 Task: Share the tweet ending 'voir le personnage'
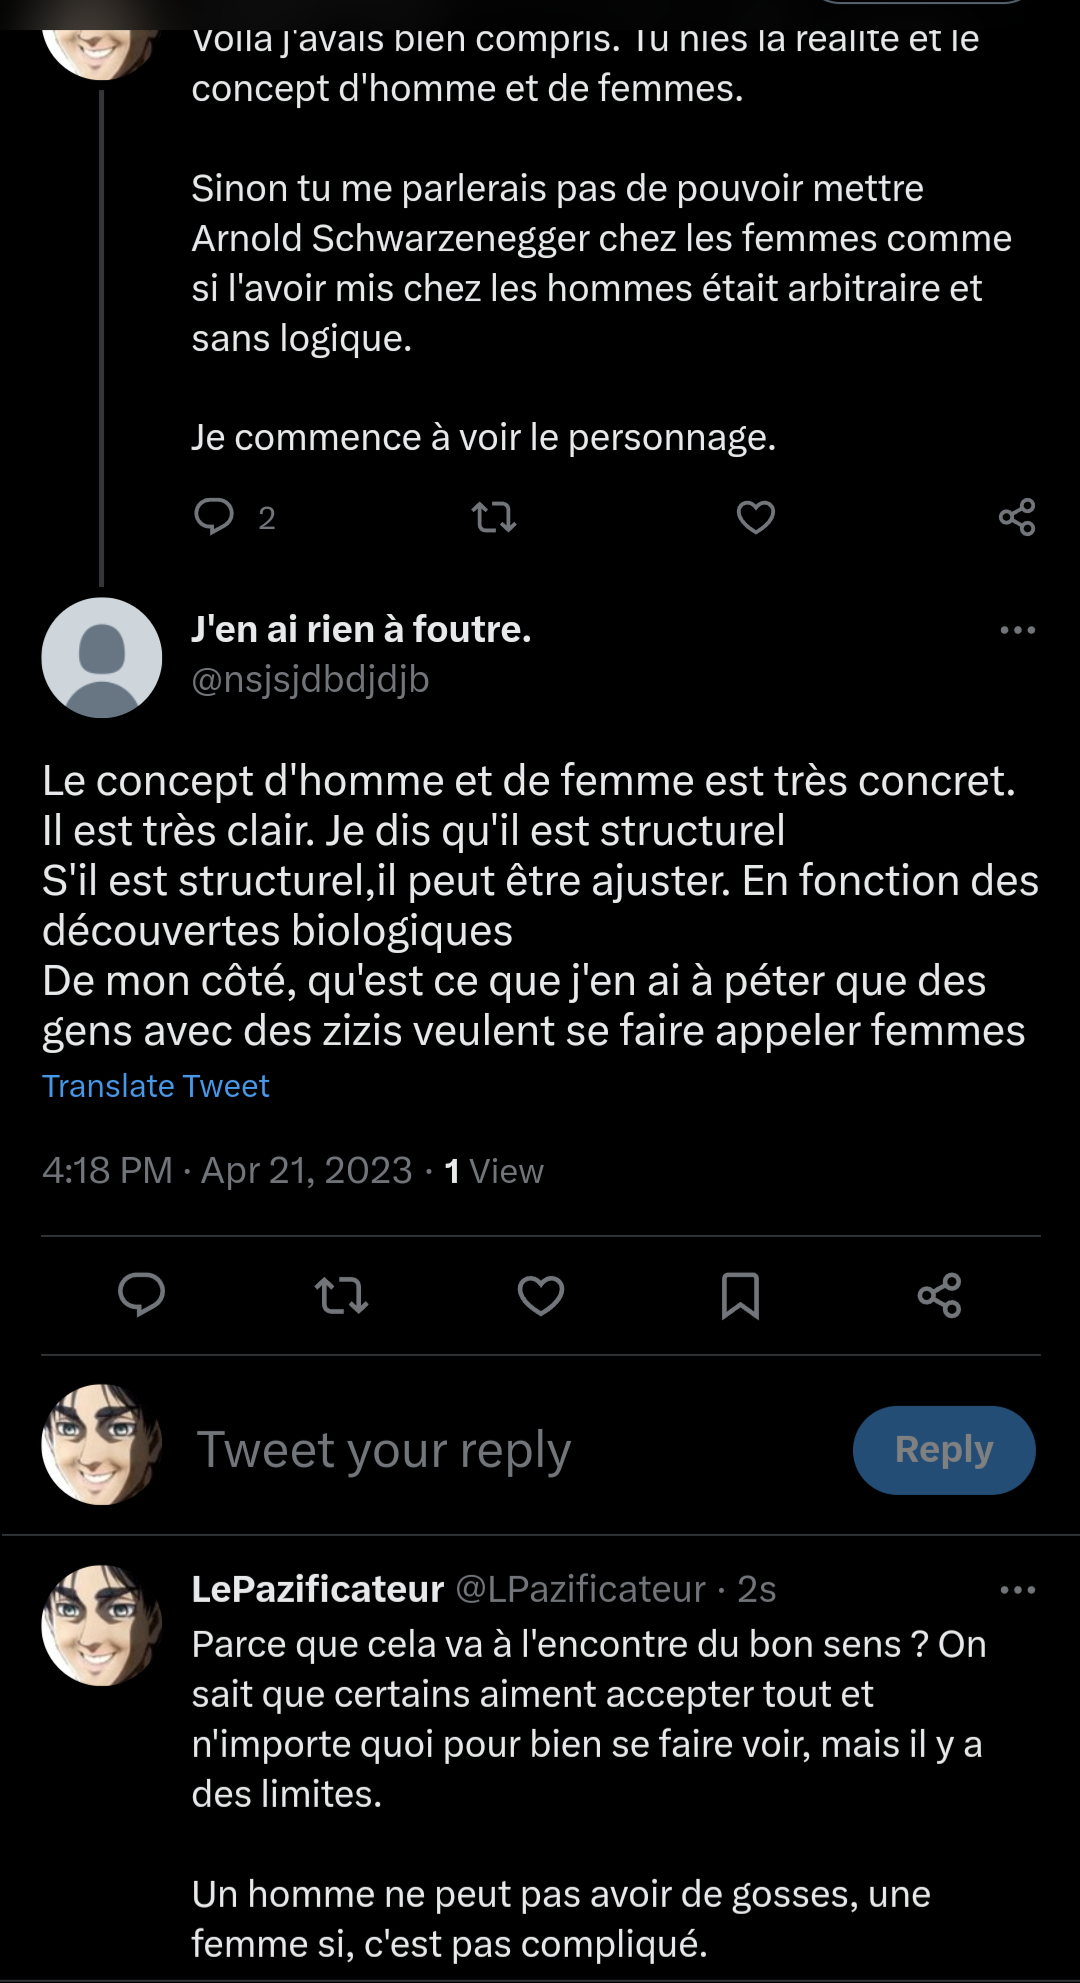tap(1017, 517)
